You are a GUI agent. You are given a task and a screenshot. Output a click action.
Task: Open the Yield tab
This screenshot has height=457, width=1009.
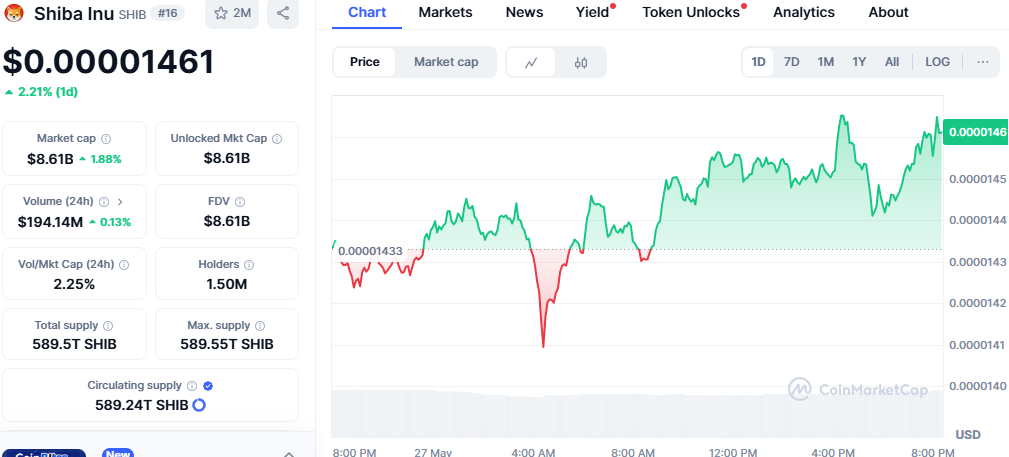pos(593,12)
